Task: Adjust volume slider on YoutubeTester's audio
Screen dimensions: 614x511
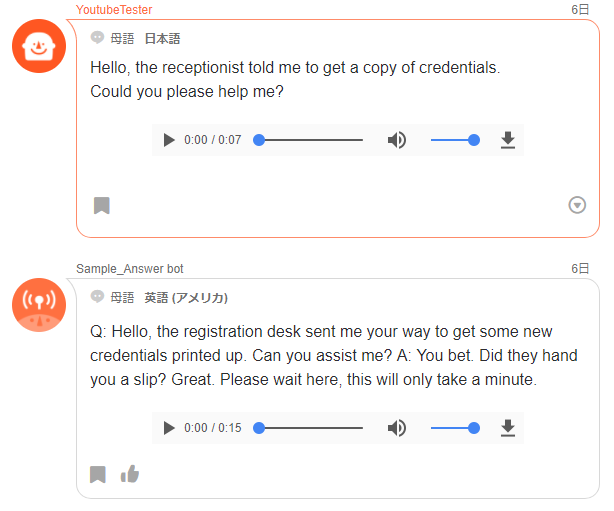Action: (x=455, y=140)
